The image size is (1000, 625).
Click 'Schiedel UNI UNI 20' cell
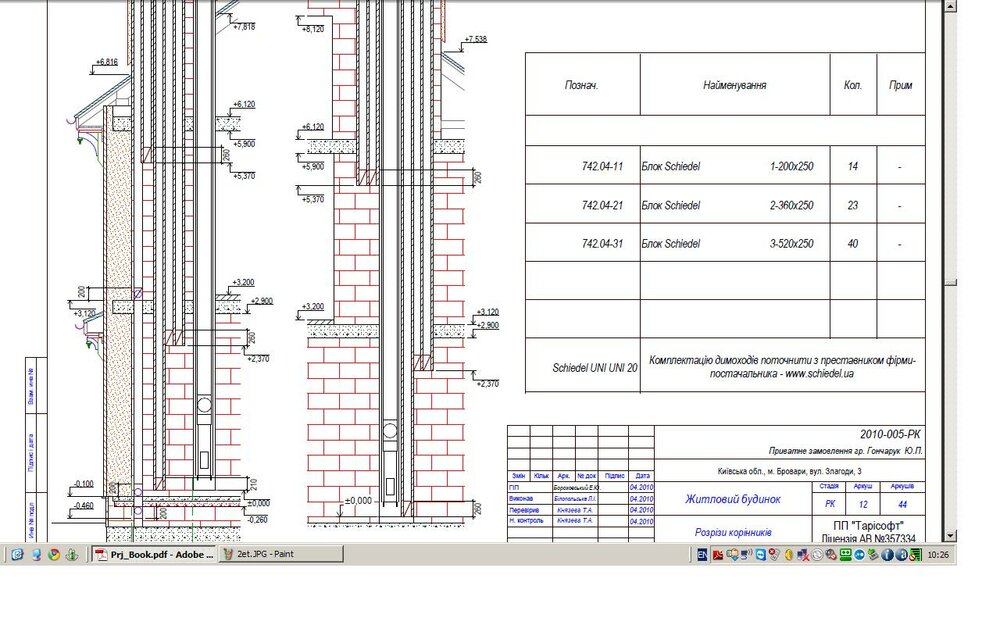point(594,368)
